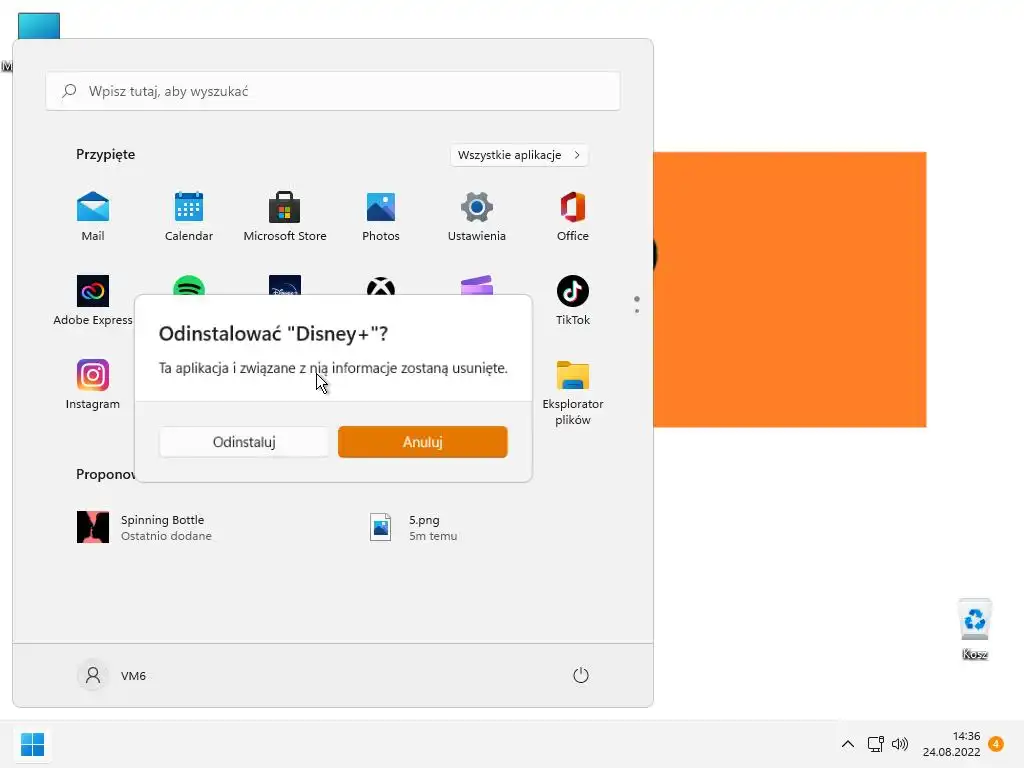Click the network tray icon

click(875, 744)
